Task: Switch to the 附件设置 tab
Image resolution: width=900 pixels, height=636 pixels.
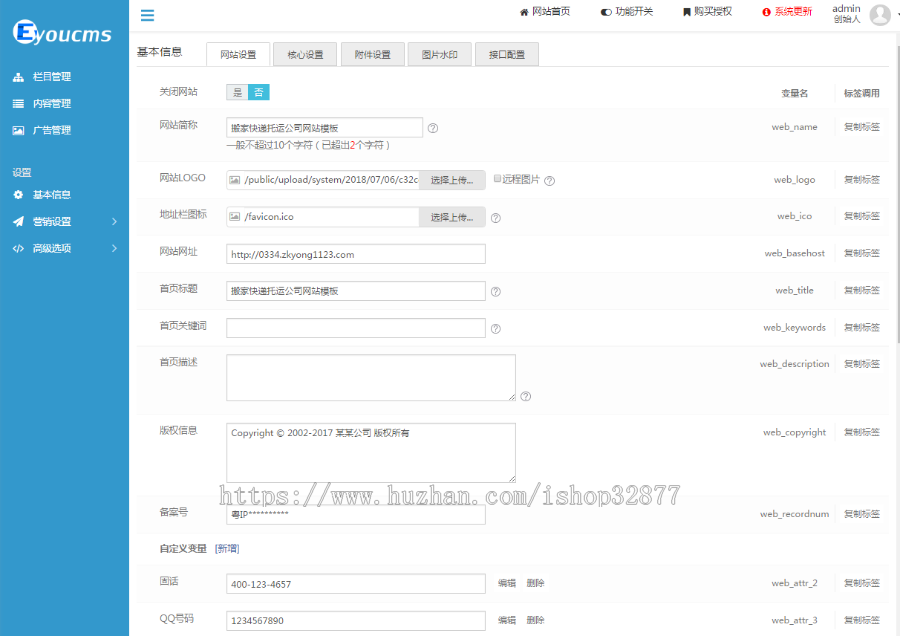Action: (x=373, y=55)
